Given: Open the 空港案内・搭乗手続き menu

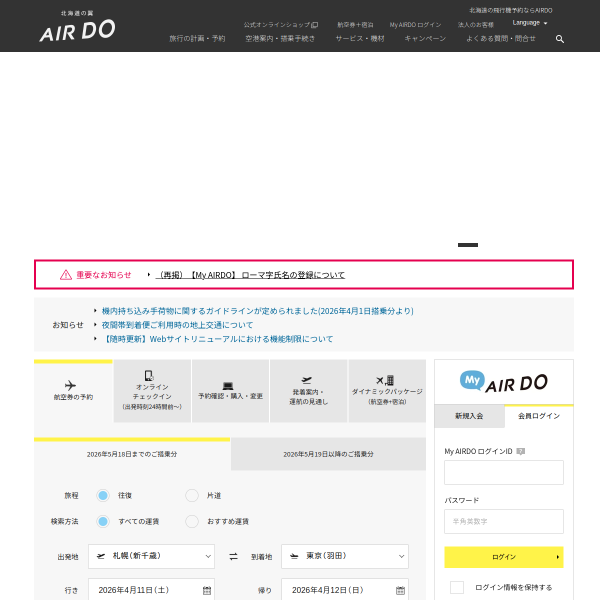Looking at the screenshot, I should click(x=280, y=39).
